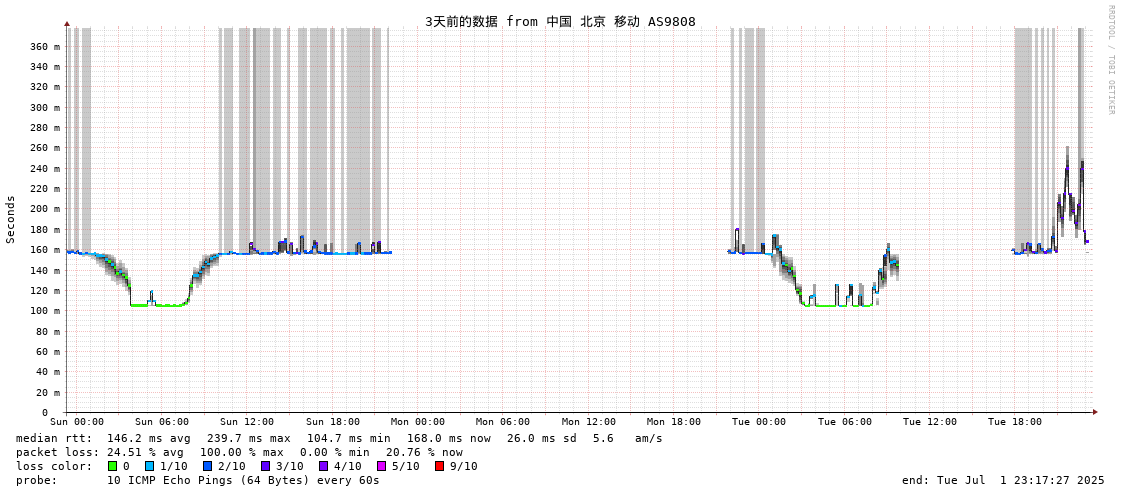Click the 'end: Tue Jul 1 23:17:27 2025' timestamp
Image resolution: width=1121 pixels, height=494 pixels.
coord(1003,480)
